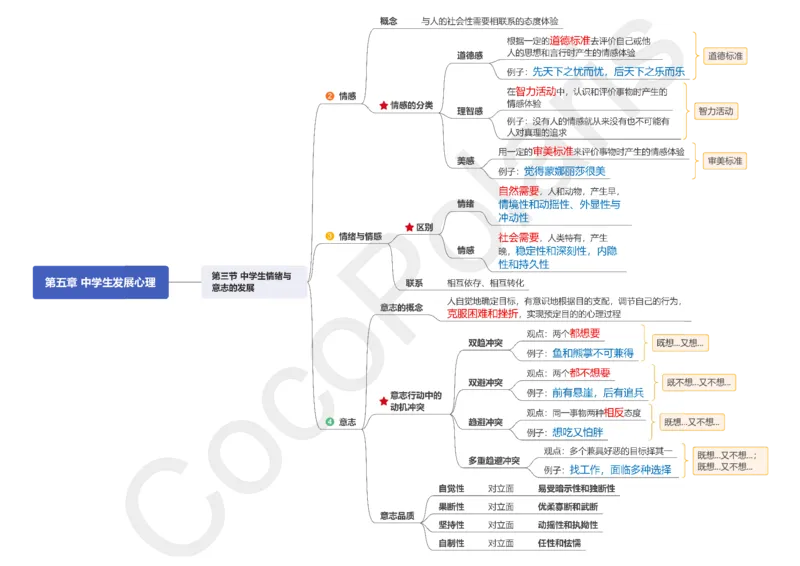Click the 审美标准 callout box
This screenshot has height=566, width=800.
click(x=724, y=161)
